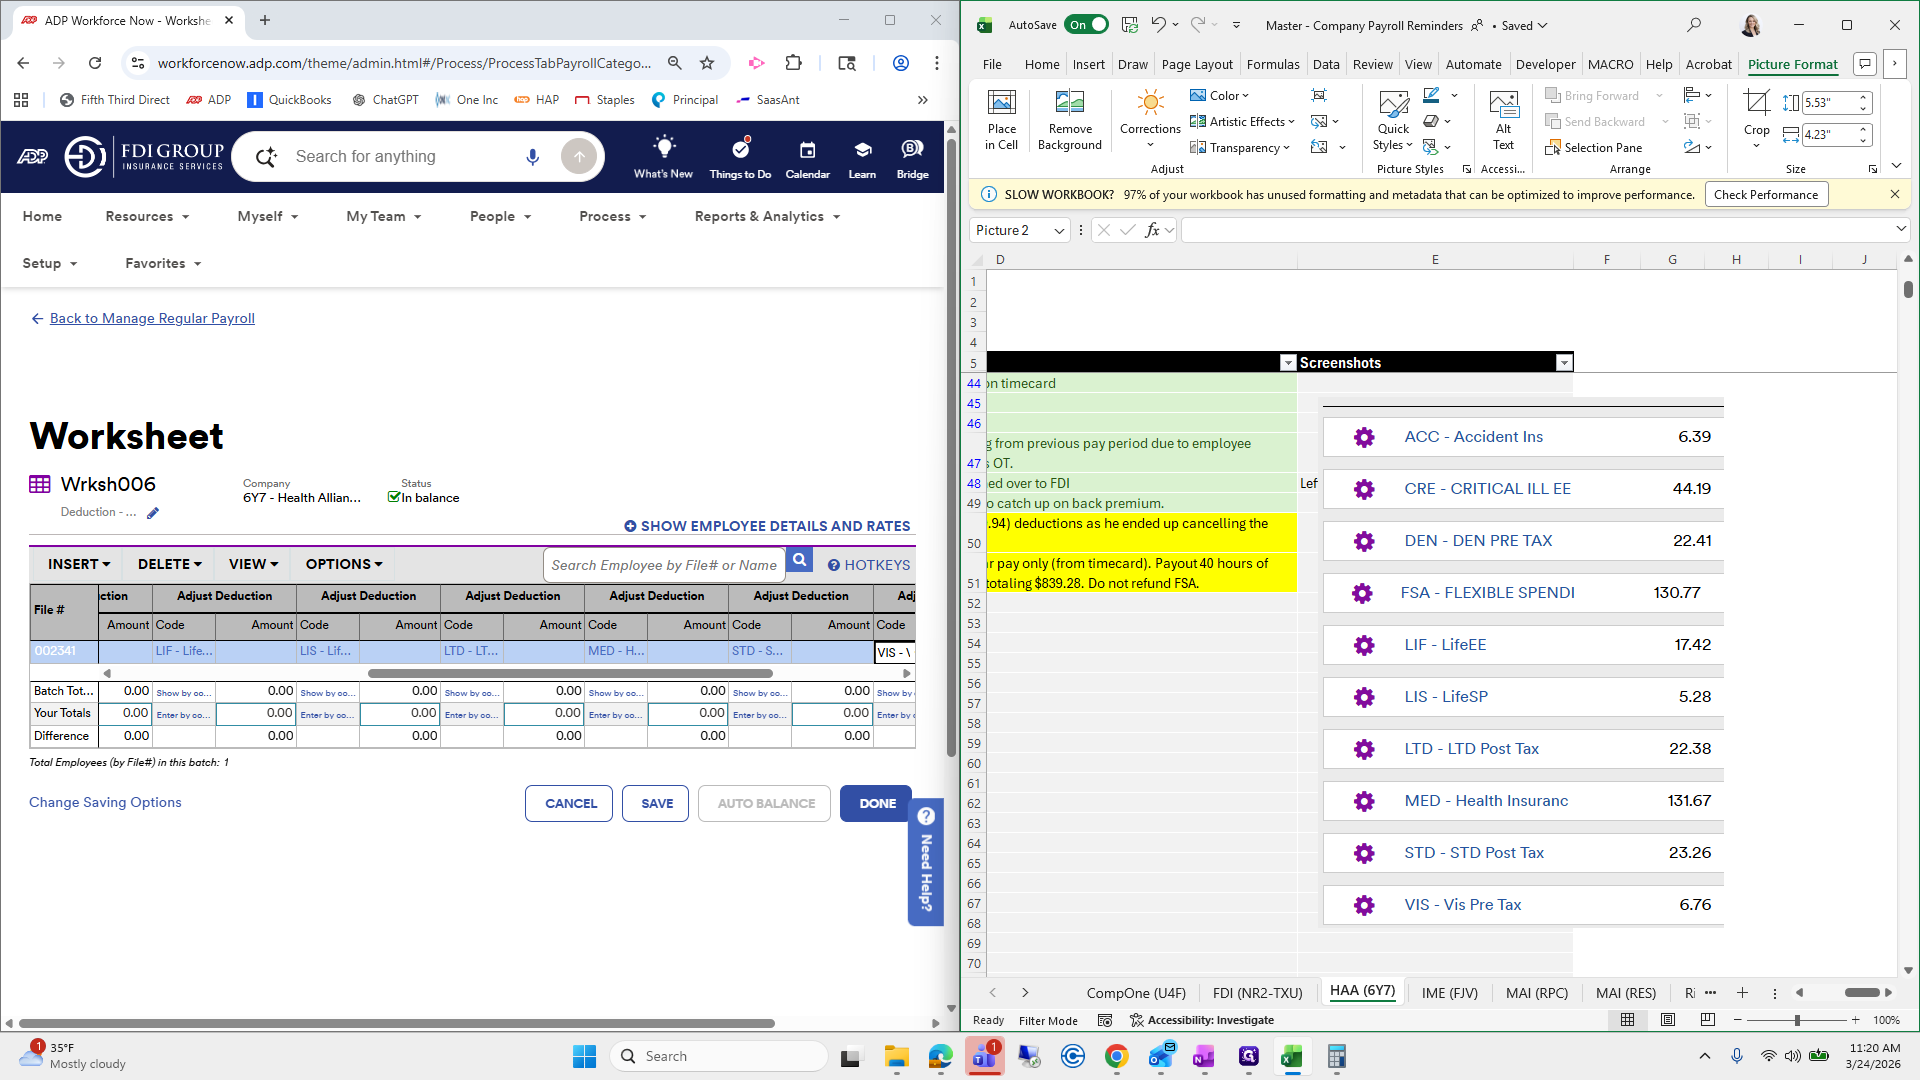
Task: Click the Remove Background icon
Action: (1069, 104)
